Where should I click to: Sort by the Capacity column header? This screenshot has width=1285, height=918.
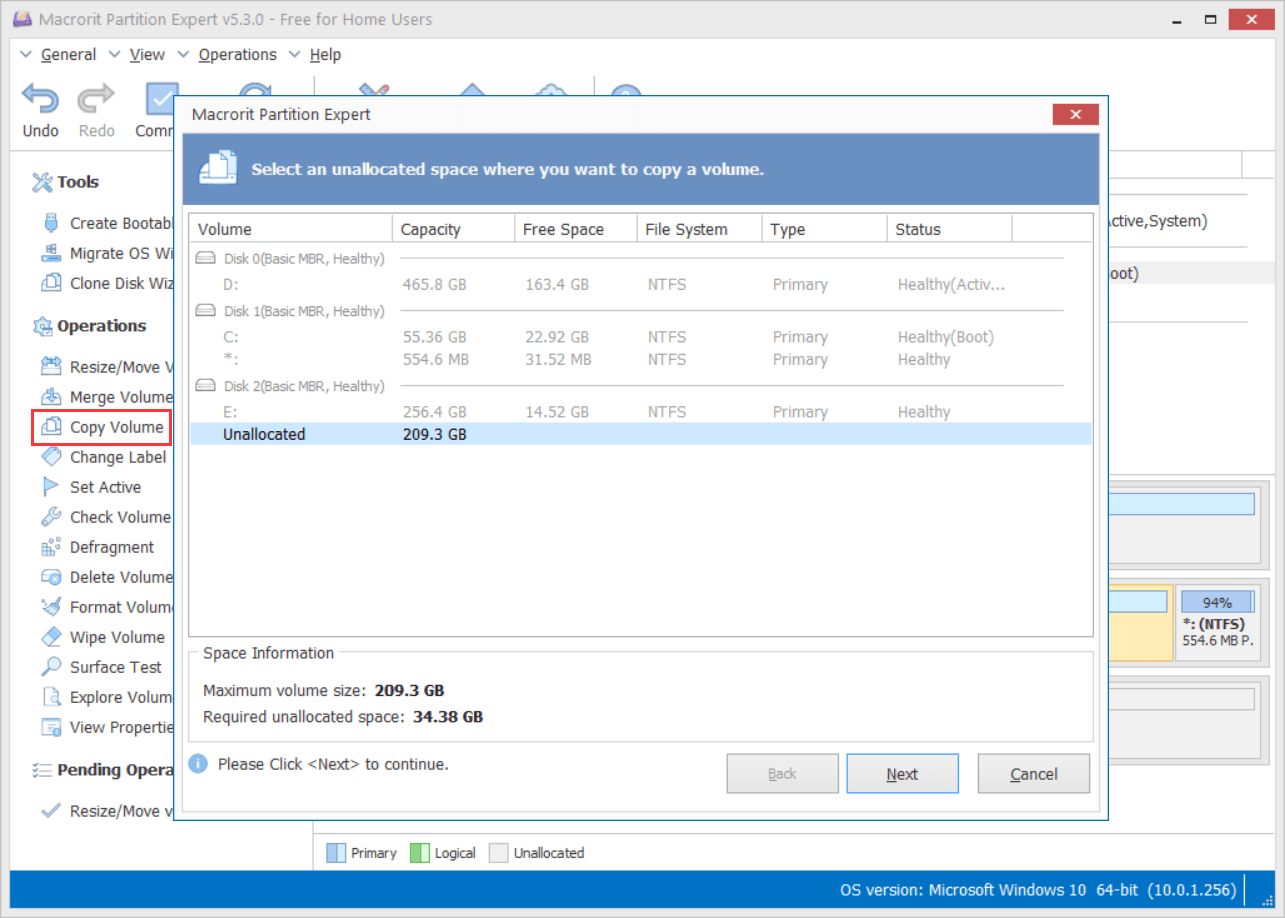click(453, 229)
